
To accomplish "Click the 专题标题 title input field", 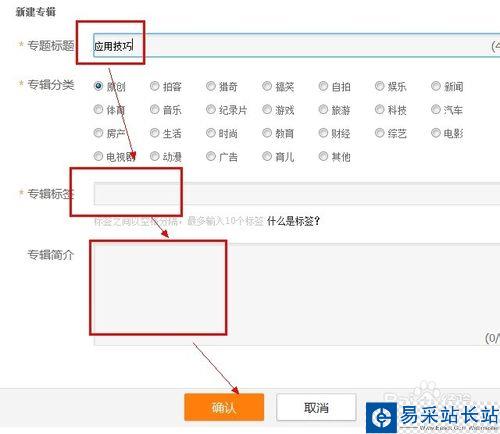I will click(297, 45).
